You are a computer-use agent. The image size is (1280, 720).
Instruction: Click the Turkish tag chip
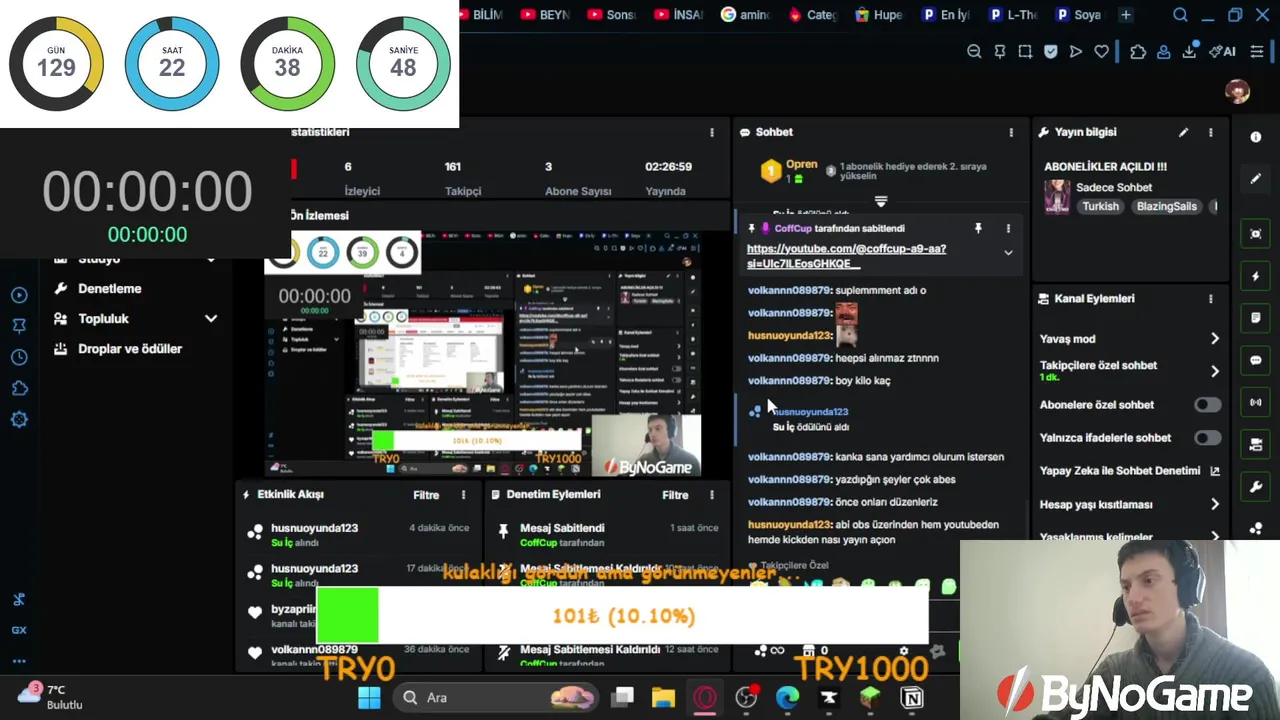(x=1100, y=206)
